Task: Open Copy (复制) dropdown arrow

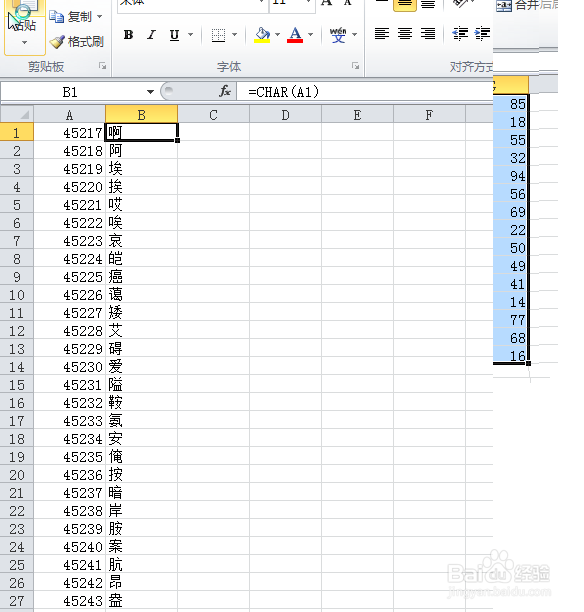Action: coord(100,17)
